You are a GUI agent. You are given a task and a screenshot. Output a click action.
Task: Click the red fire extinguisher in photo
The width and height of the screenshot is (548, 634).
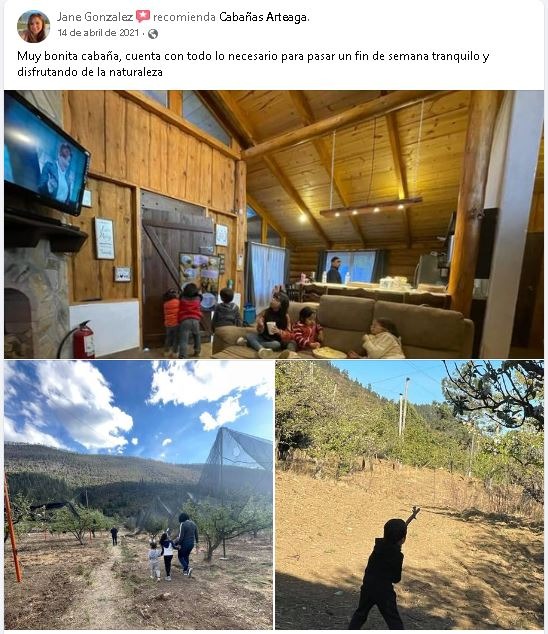tap(83, 340)
